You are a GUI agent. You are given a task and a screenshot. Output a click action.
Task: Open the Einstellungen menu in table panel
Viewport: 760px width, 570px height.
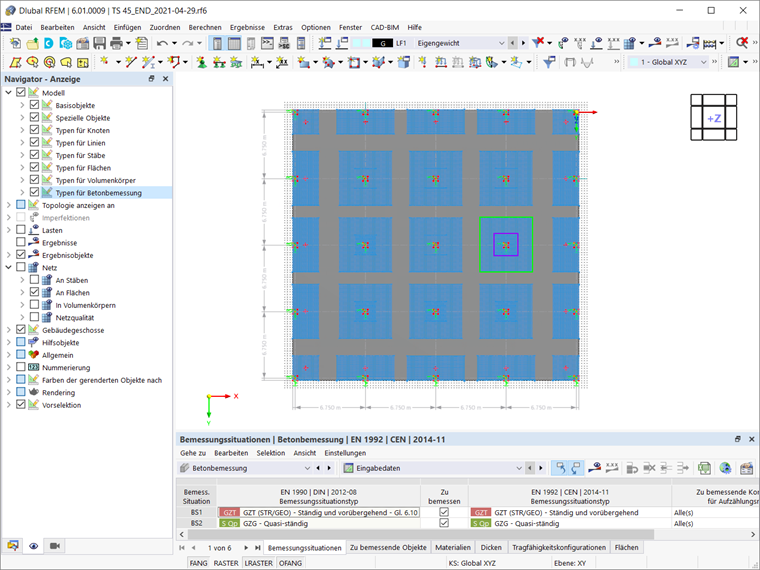pos(345,453)
